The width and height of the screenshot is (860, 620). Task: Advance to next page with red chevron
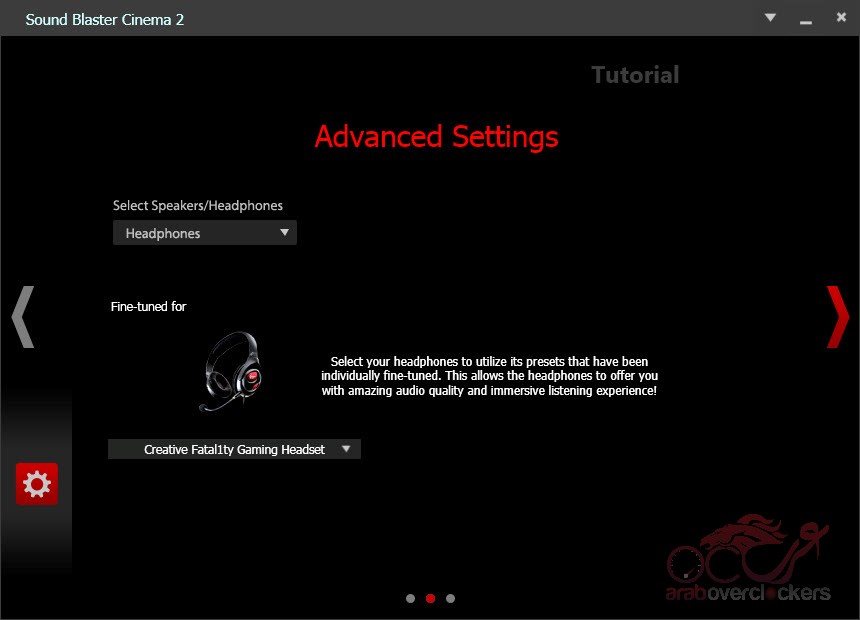[838, 317]
